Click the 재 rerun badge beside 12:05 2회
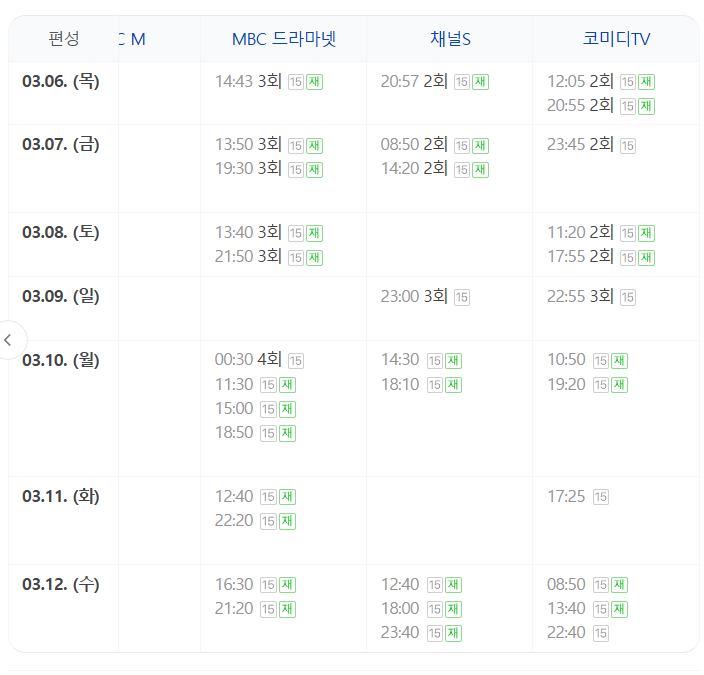 [x=647, y=82]
